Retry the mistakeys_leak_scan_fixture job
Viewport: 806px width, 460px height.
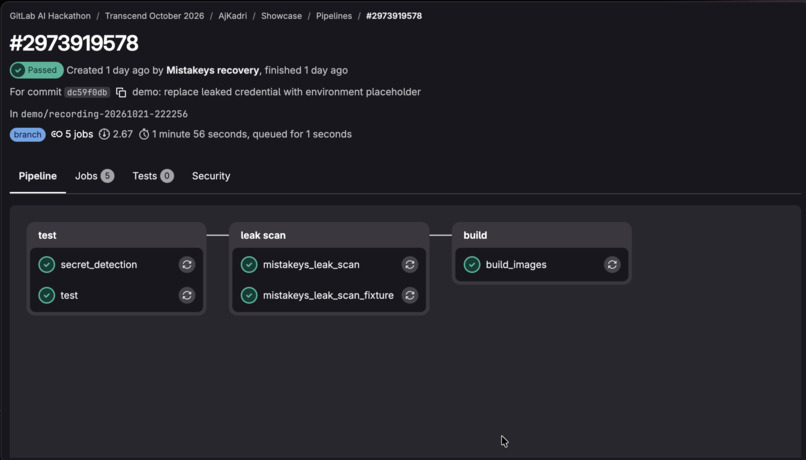pos(410,296)
